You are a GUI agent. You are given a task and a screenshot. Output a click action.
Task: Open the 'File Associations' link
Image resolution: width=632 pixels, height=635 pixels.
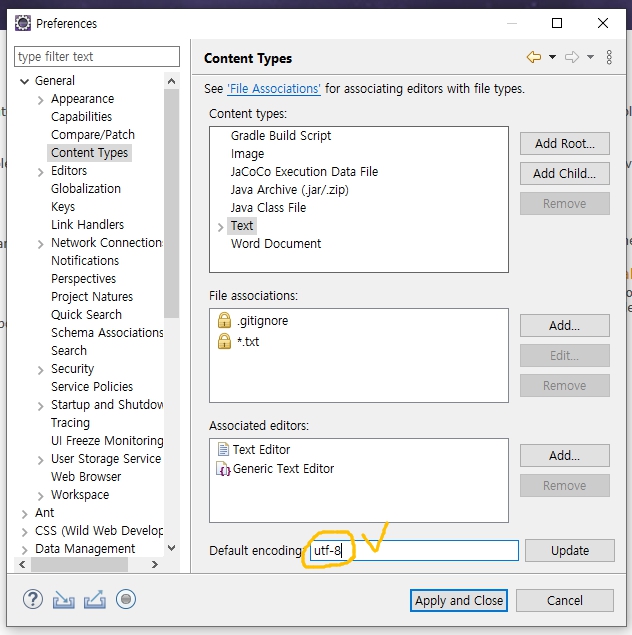[274, 89]
